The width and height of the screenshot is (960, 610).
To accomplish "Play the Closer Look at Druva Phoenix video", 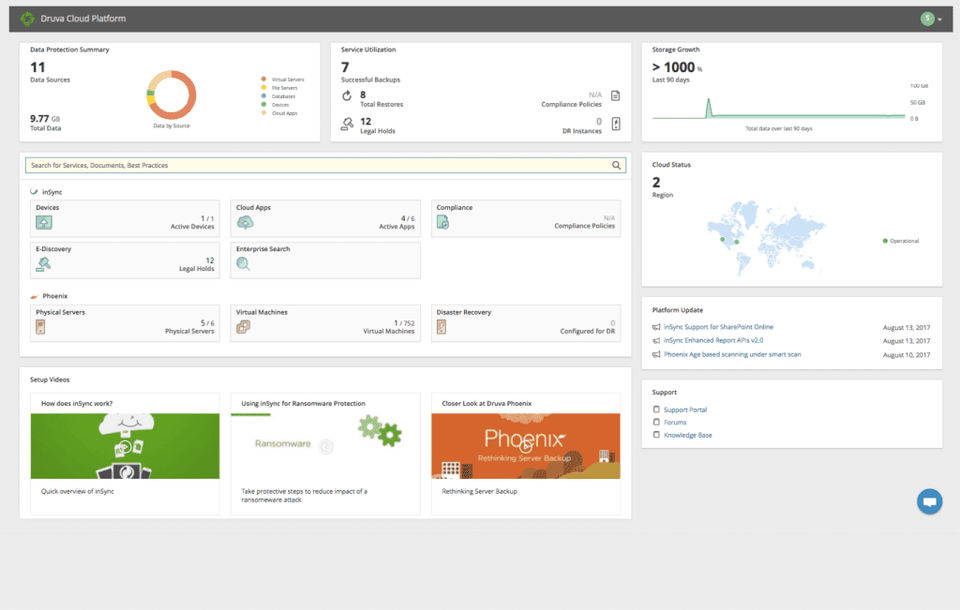I will (525, 446).
